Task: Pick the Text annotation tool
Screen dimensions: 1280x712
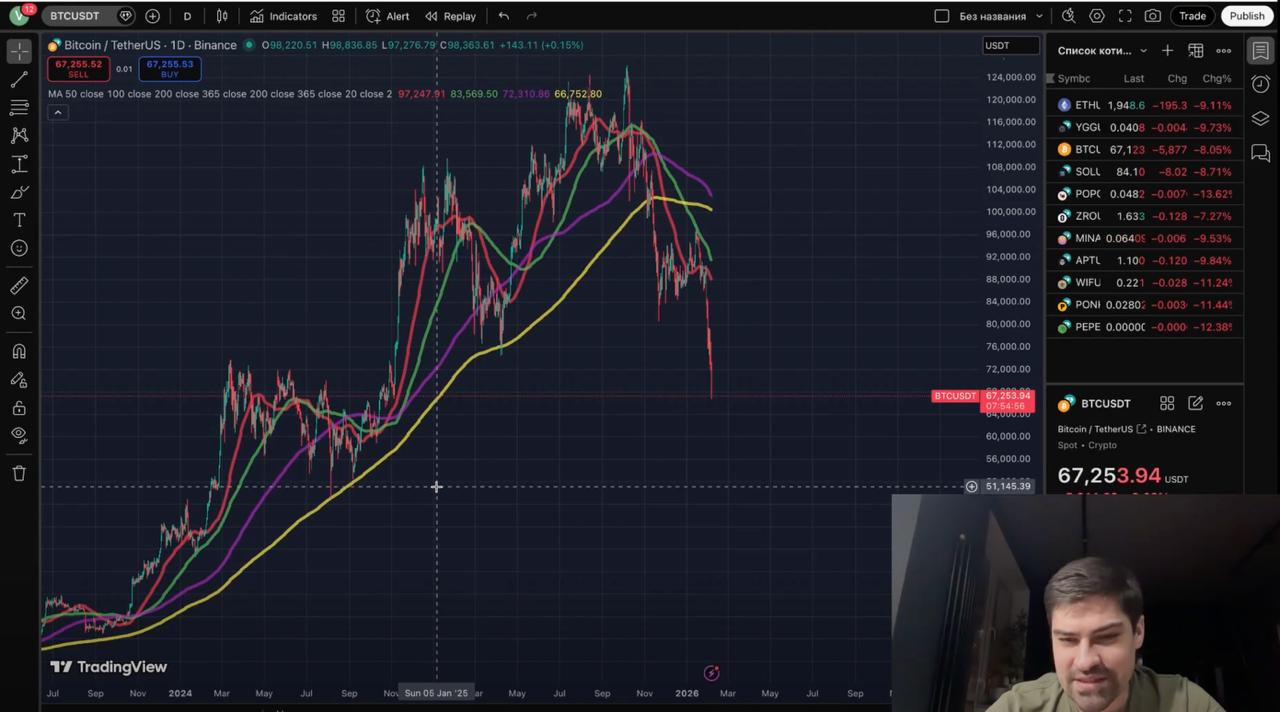Action: pyautogui.click(x=19, y=220)
